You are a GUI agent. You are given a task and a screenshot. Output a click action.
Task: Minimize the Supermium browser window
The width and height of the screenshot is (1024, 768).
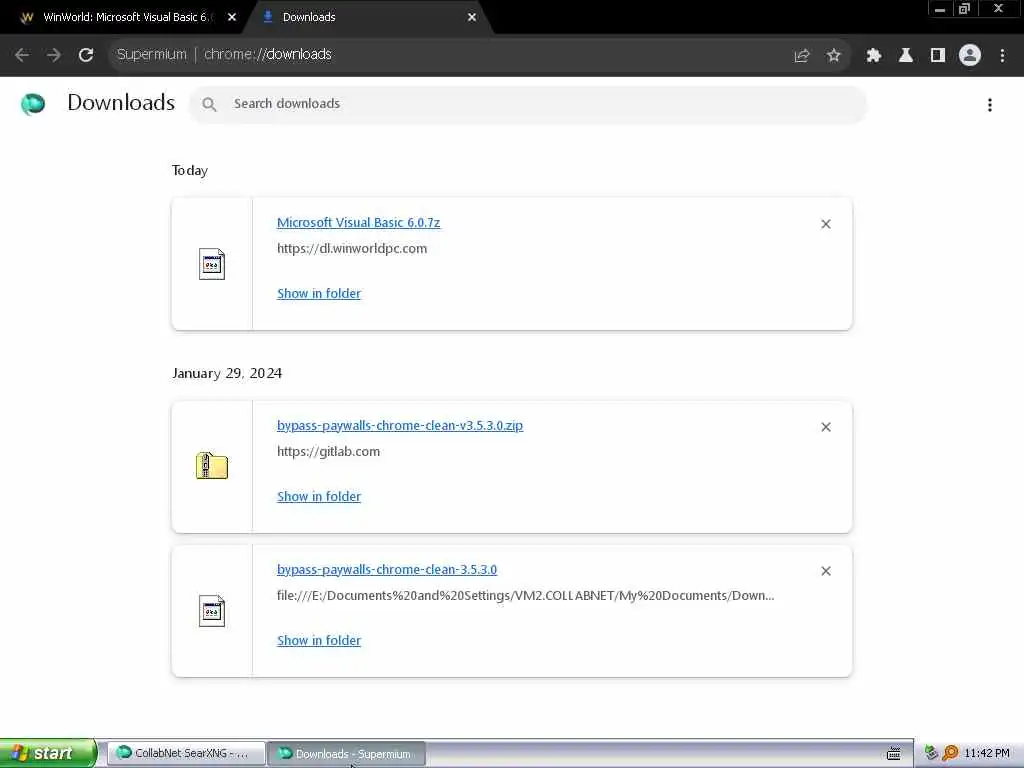pyautogui.click(x=940, y=9)
